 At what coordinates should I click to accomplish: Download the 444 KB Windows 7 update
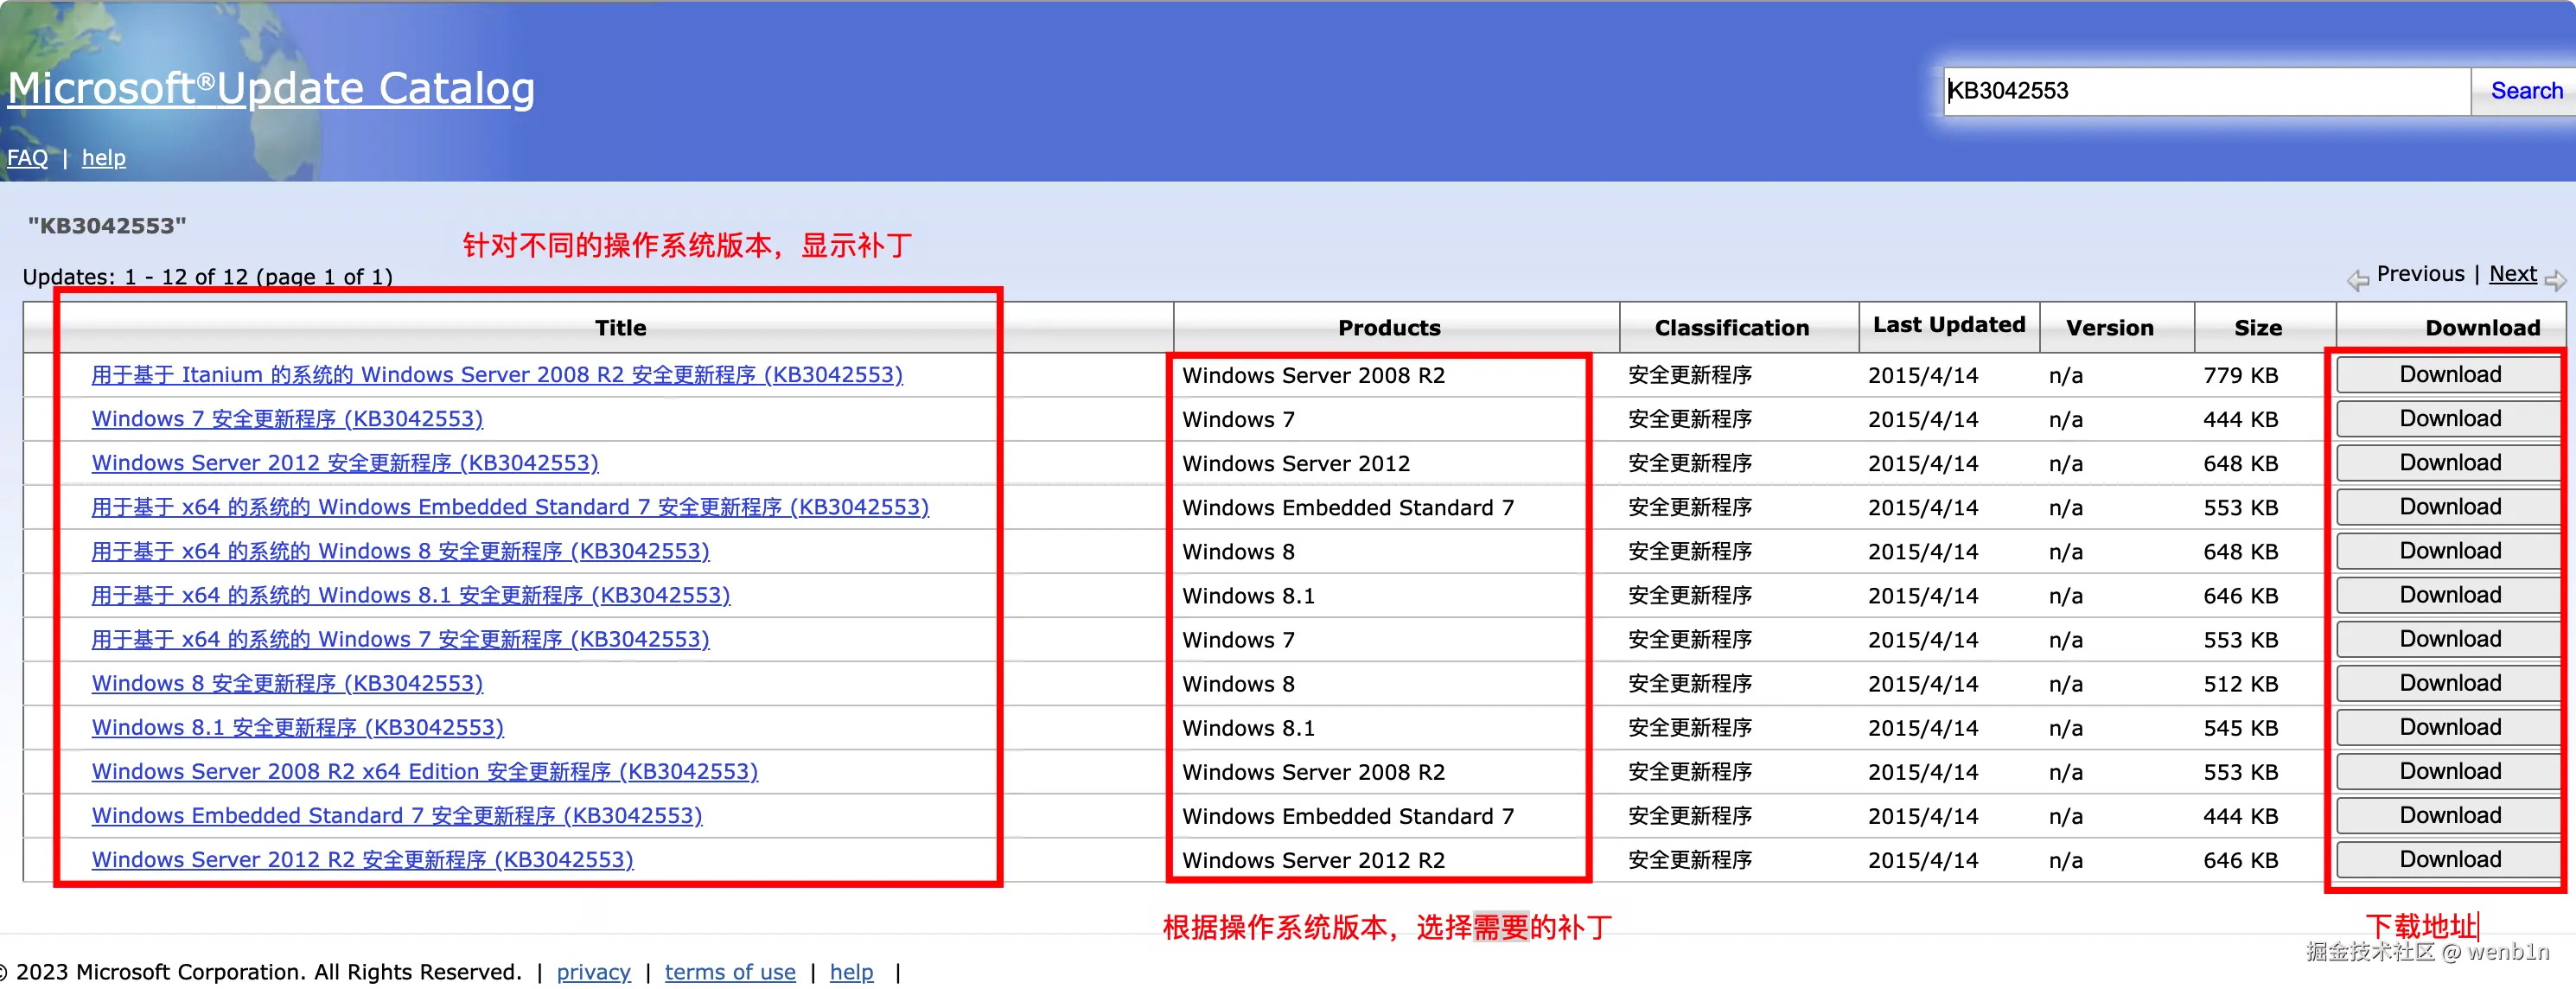pos(2449,419)
